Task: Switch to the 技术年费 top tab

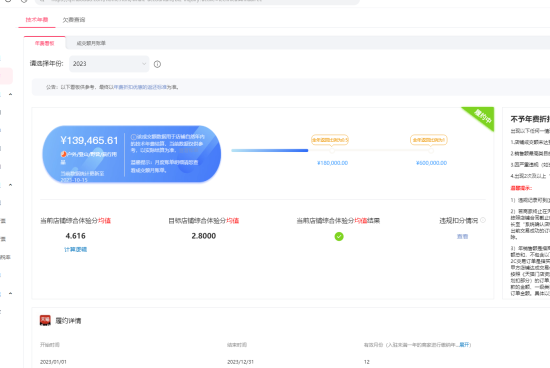Action: pyautogui.click(x=37, y=20)
